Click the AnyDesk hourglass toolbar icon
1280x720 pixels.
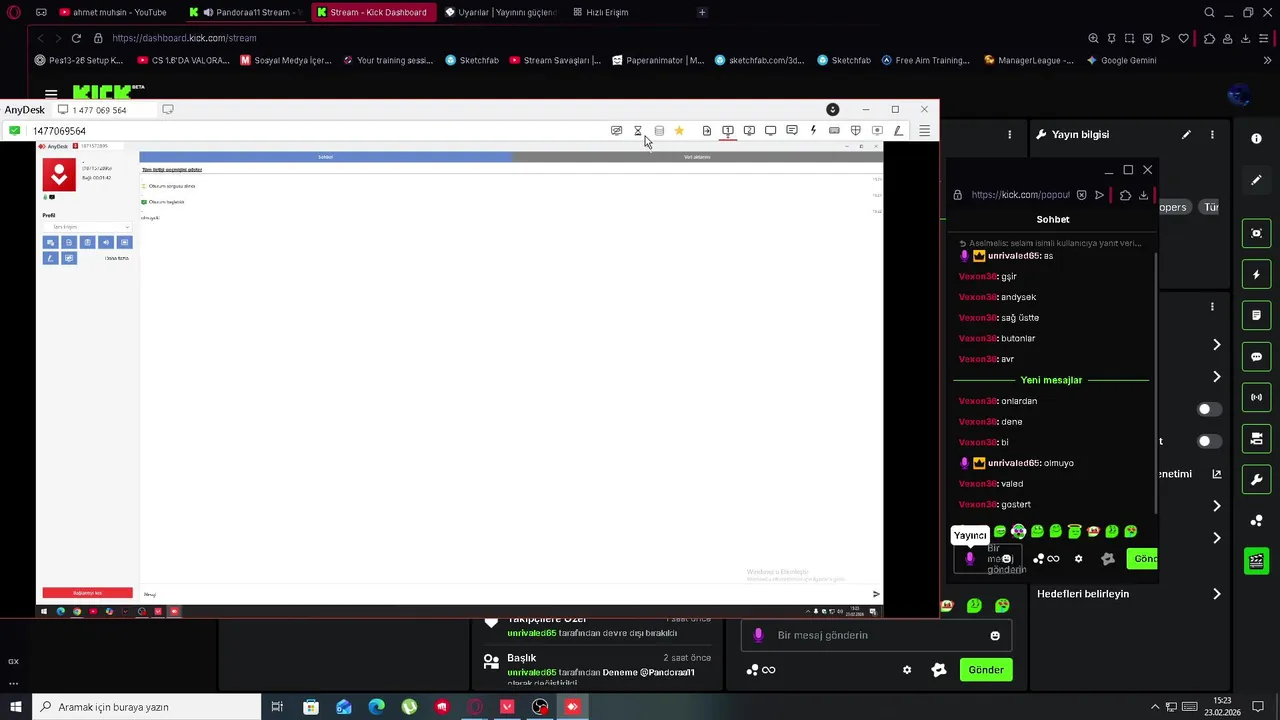tap(638, 131)
